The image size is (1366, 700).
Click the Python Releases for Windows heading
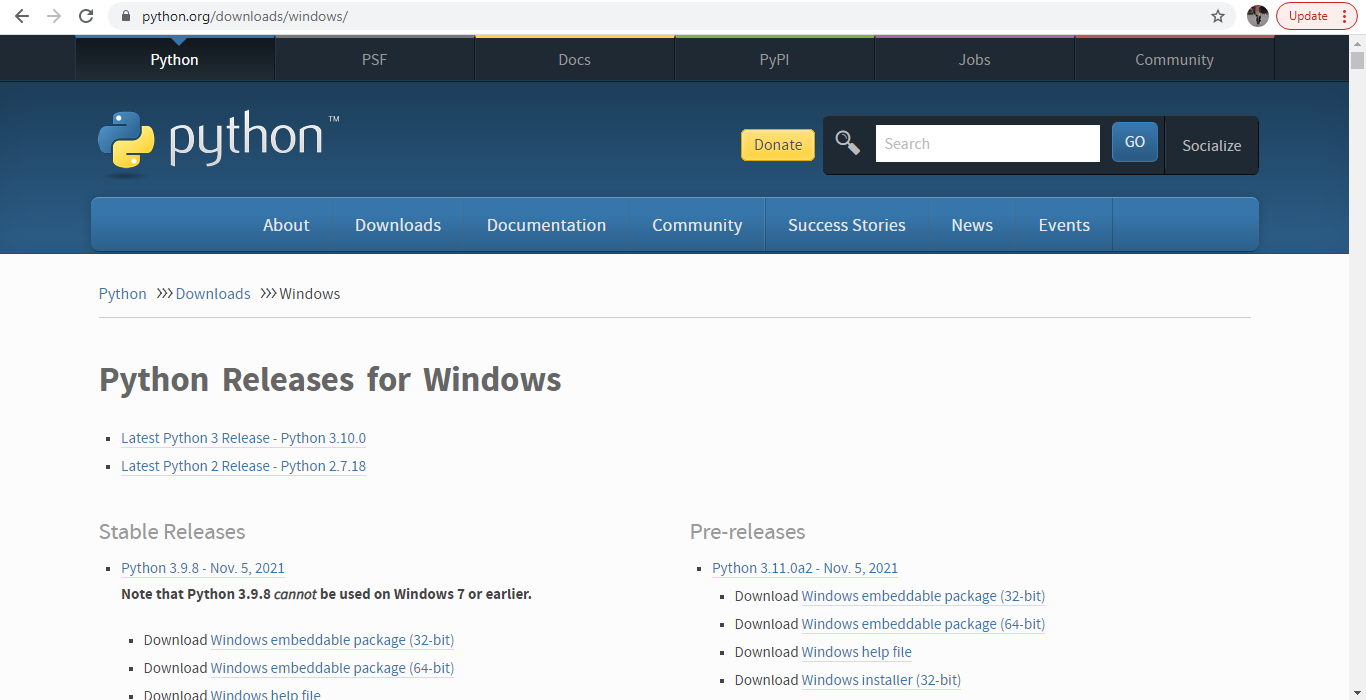click(x=330, y=380)
